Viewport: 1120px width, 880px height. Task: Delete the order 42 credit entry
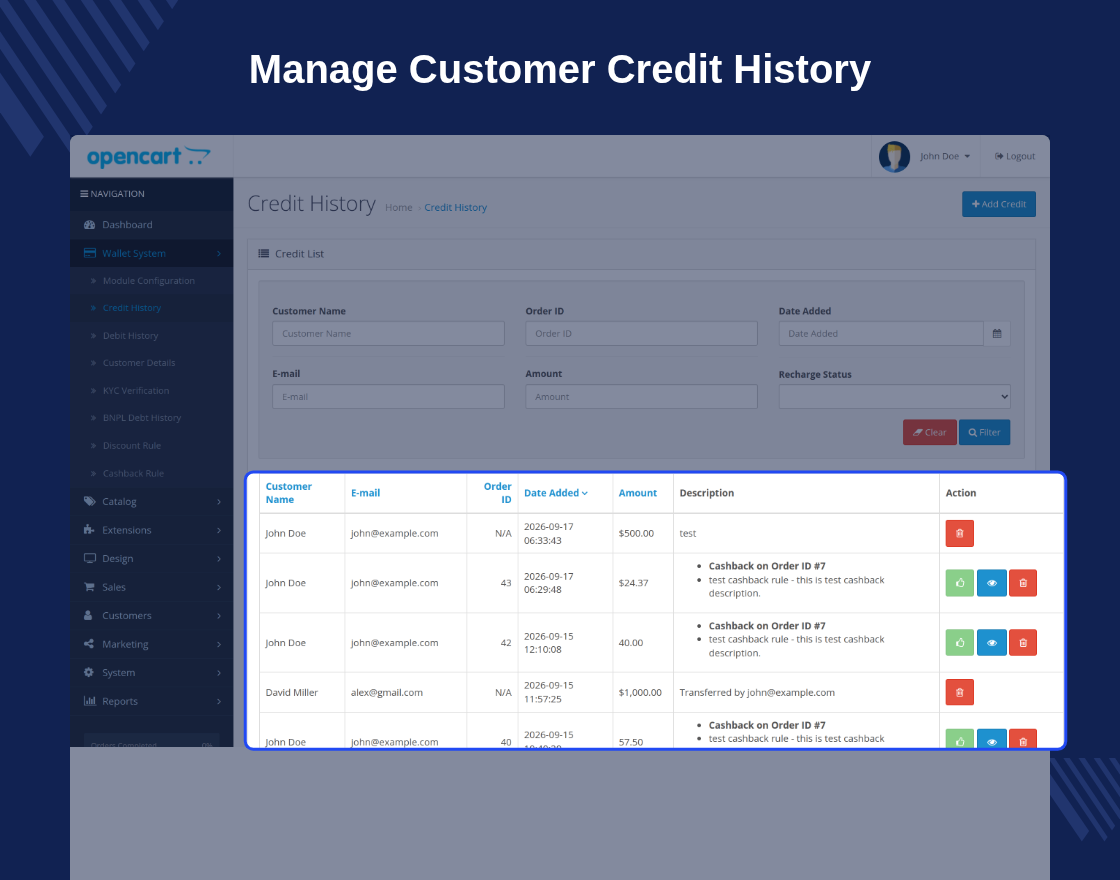click(x=1023, y=643)
